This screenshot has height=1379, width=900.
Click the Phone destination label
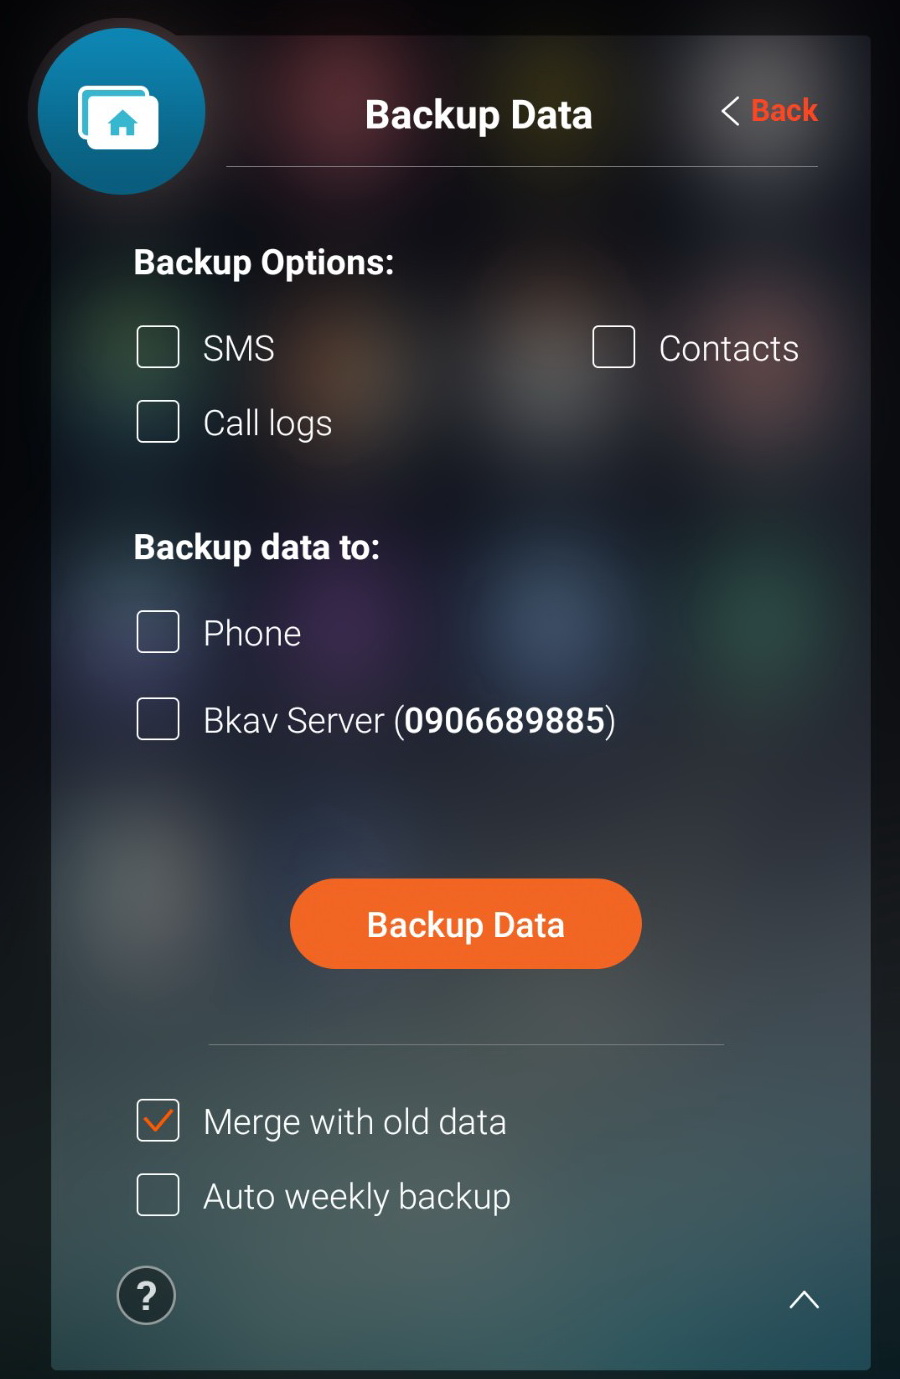pyautogui.click(x=252, y=633)
